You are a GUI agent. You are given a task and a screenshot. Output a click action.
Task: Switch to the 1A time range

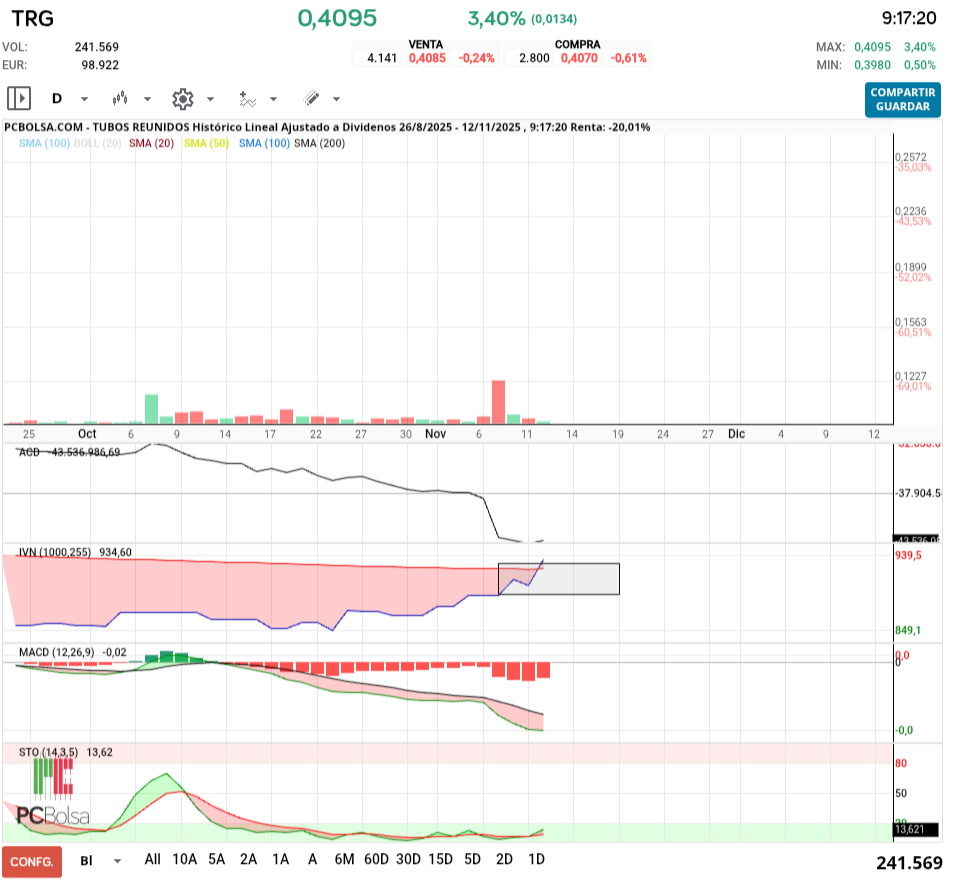point(280,859)
